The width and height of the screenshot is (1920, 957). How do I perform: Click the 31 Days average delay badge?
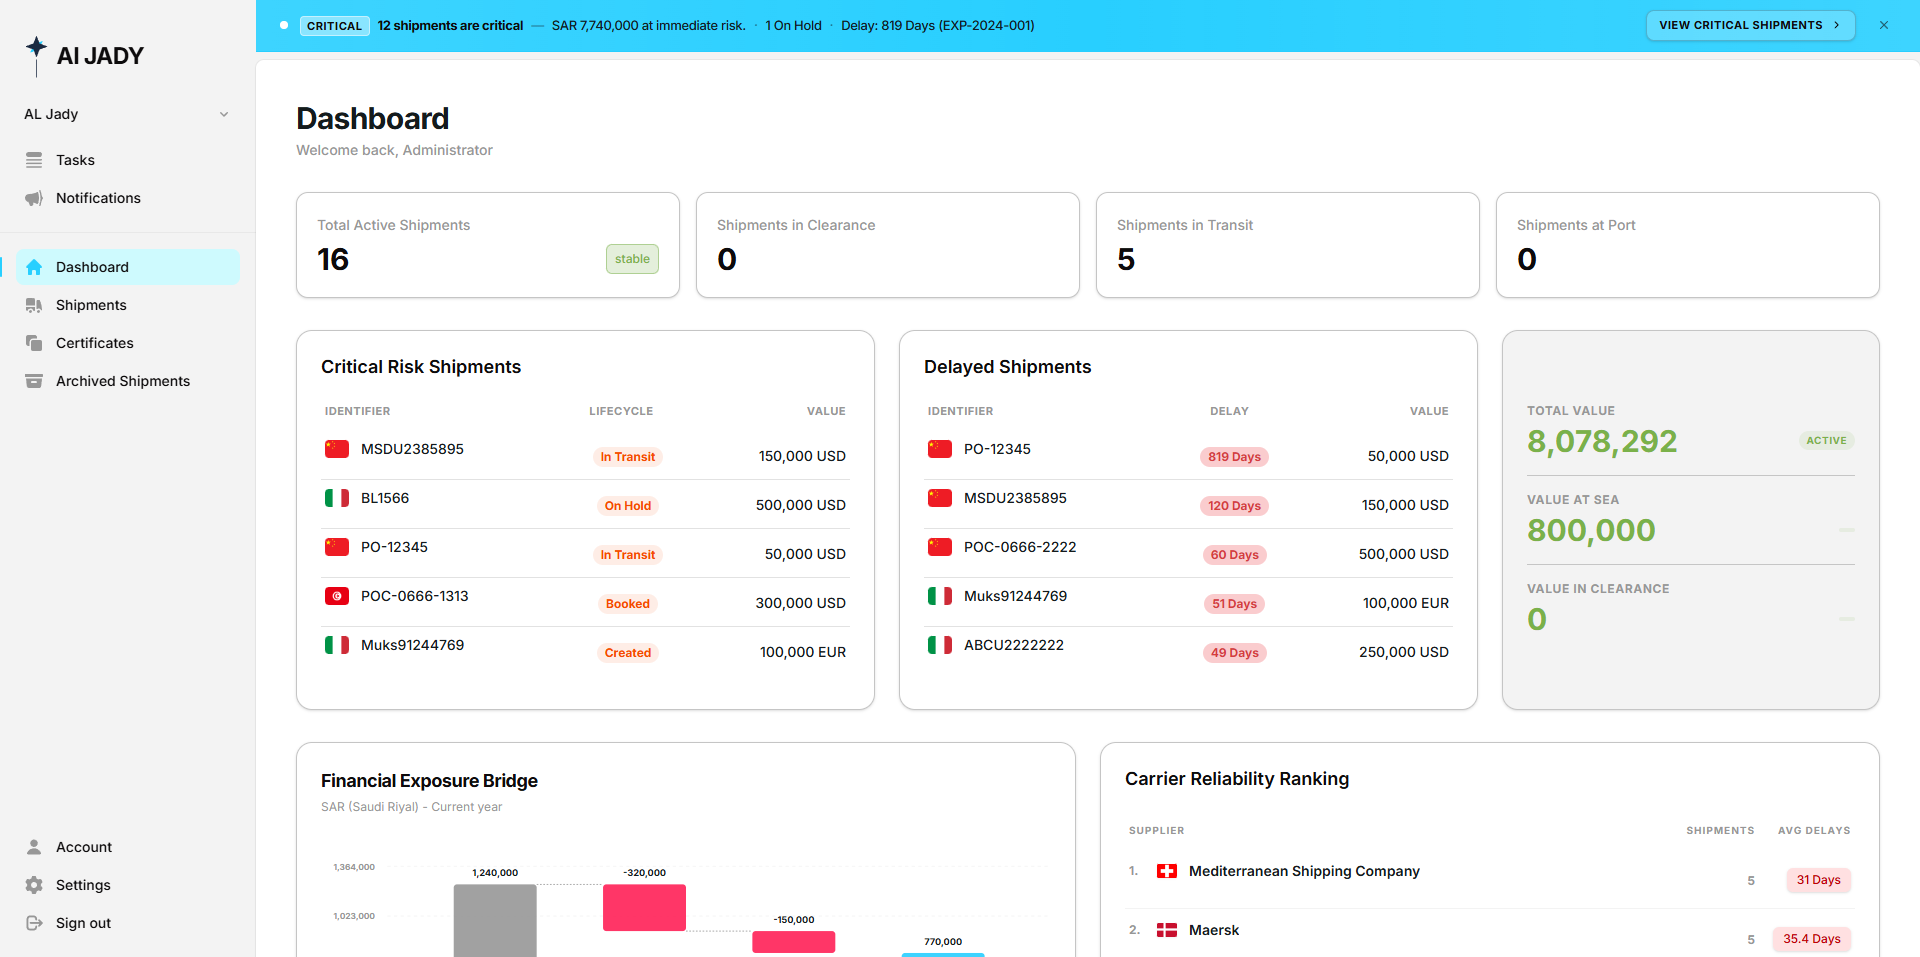click(1818, 880)
